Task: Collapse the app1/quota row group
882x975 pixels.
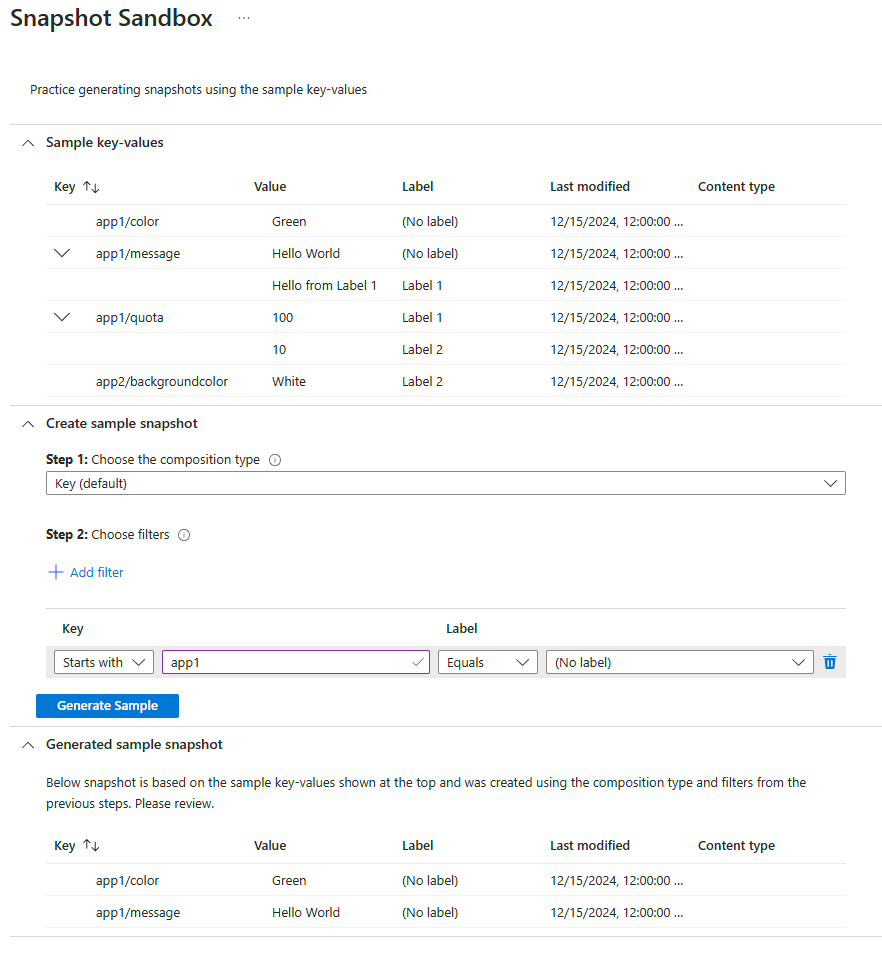Action: [62, 318]
